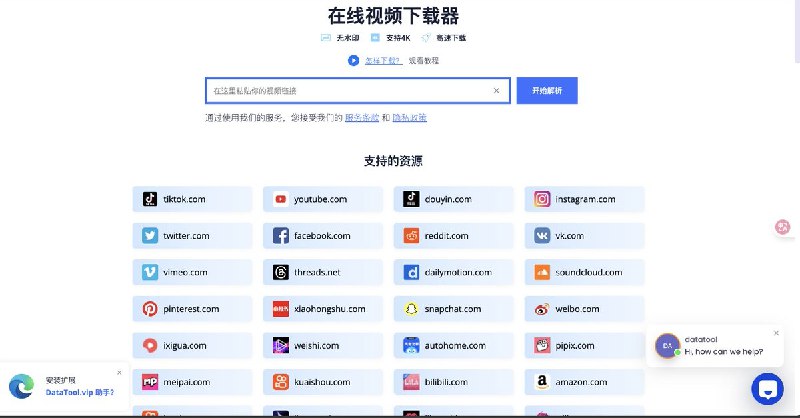Click the Xiaohongshu logo icon
Viewport: 800px width, 418px height.
tap(281, 309)
